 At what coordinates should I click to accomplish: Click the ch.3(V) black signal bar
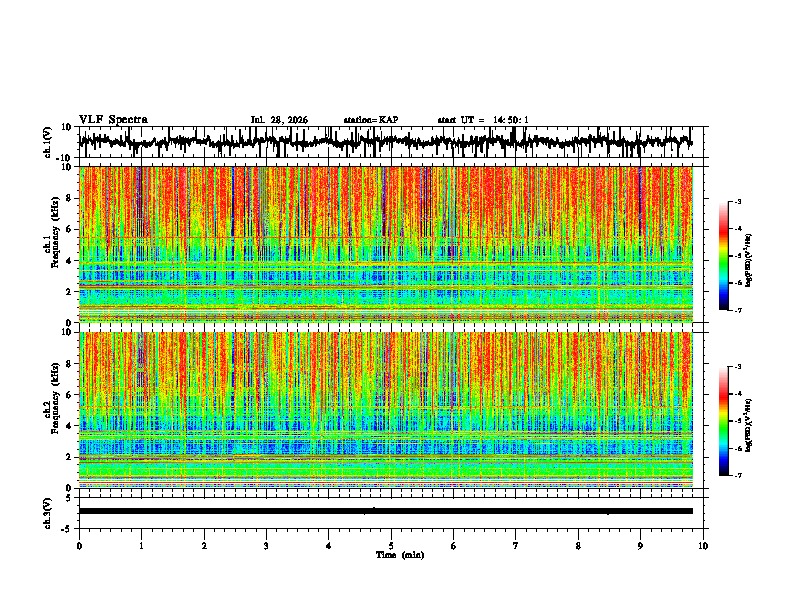[x=386, y=511]
